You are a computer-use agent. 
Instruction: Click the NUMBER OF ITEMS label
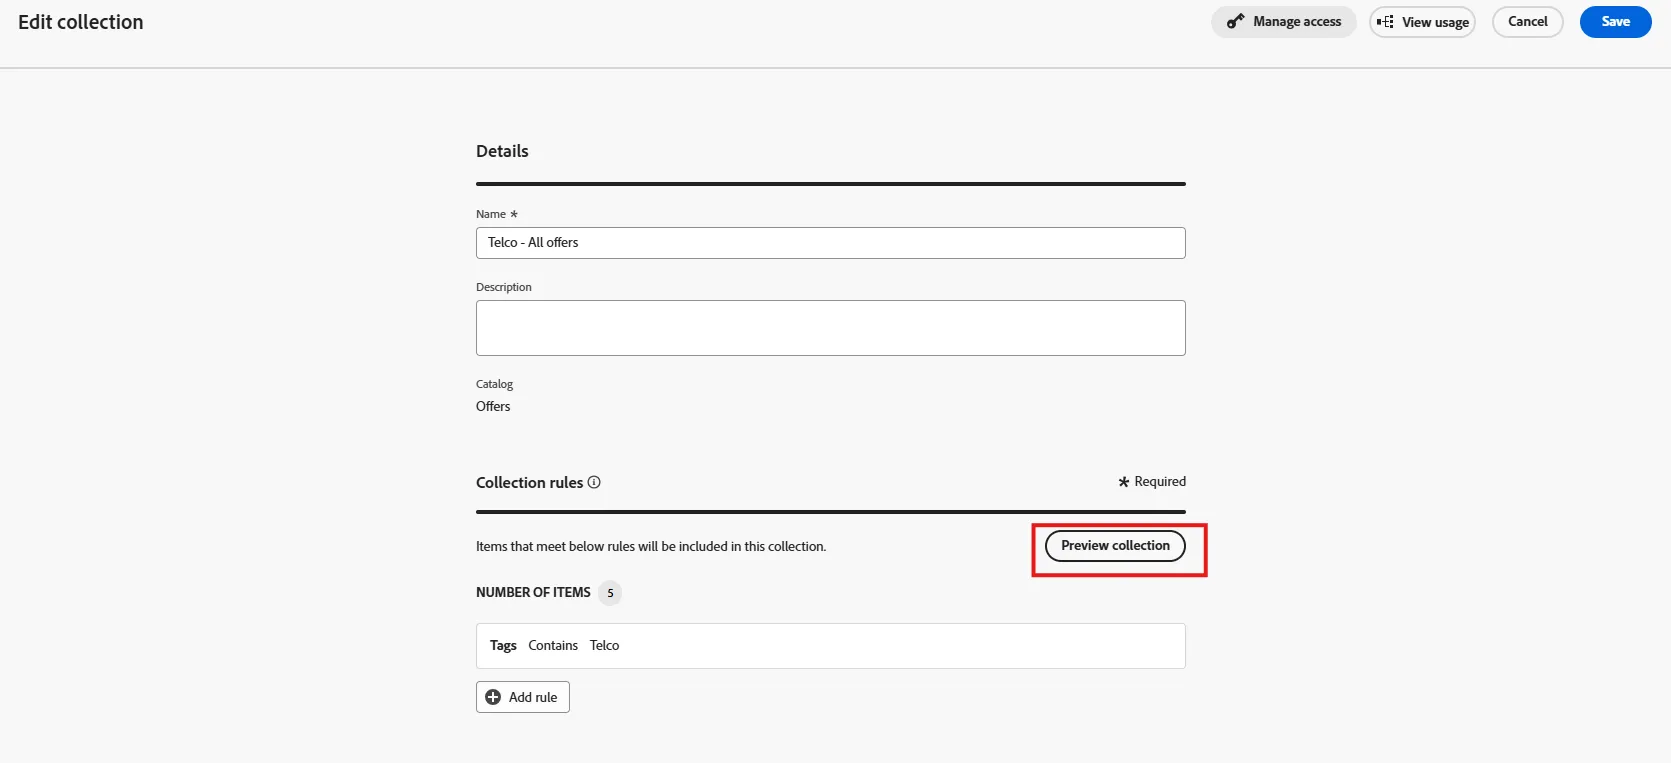click(x=533, y=592)
